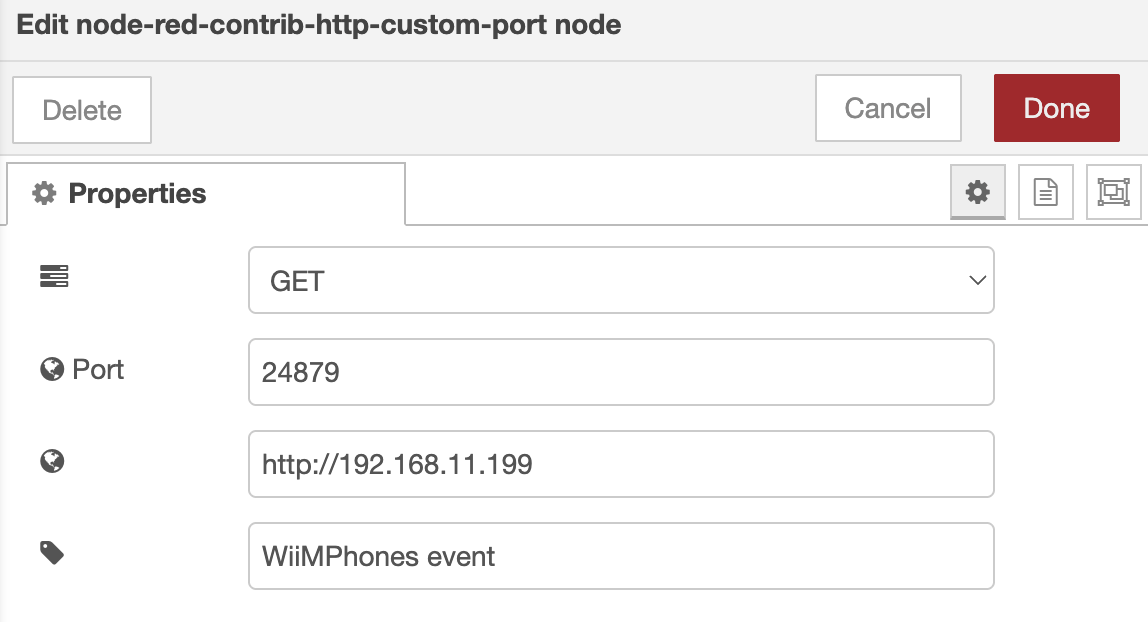Click the method icon beside GET
Image resolution: width=1148 pixels, height=622 pixels.
tap(53, 277)
